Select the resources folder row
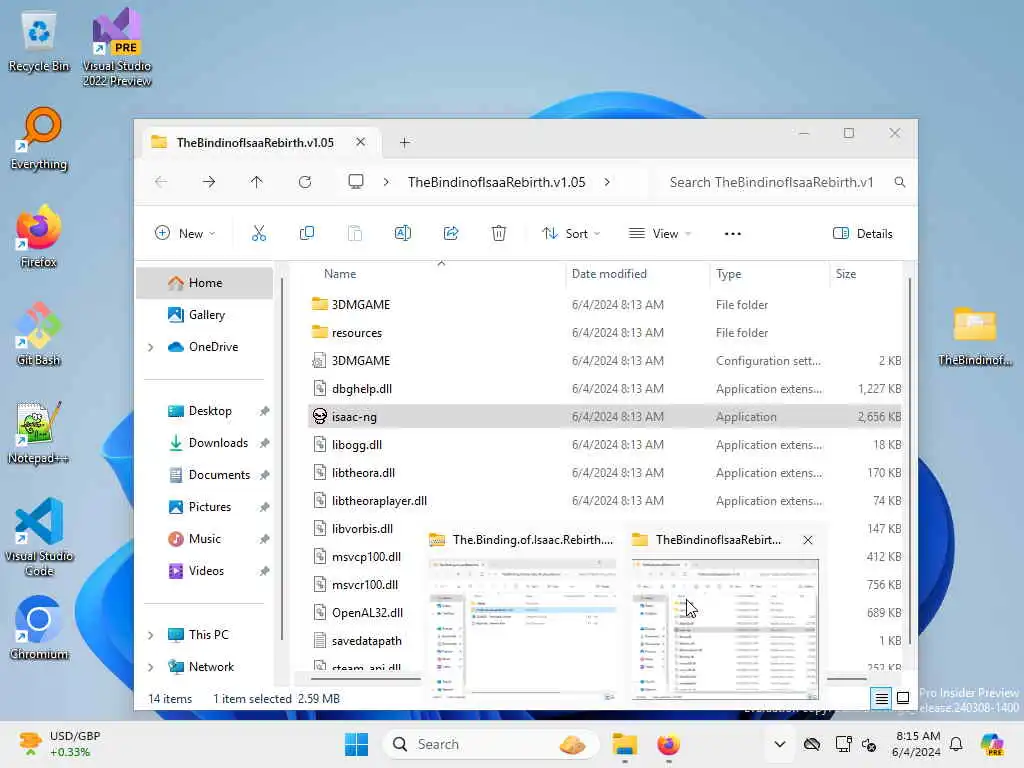Image resolution: width=1024 pixels, height=768 pixels. pyautogui.click(x=604, y=332)
